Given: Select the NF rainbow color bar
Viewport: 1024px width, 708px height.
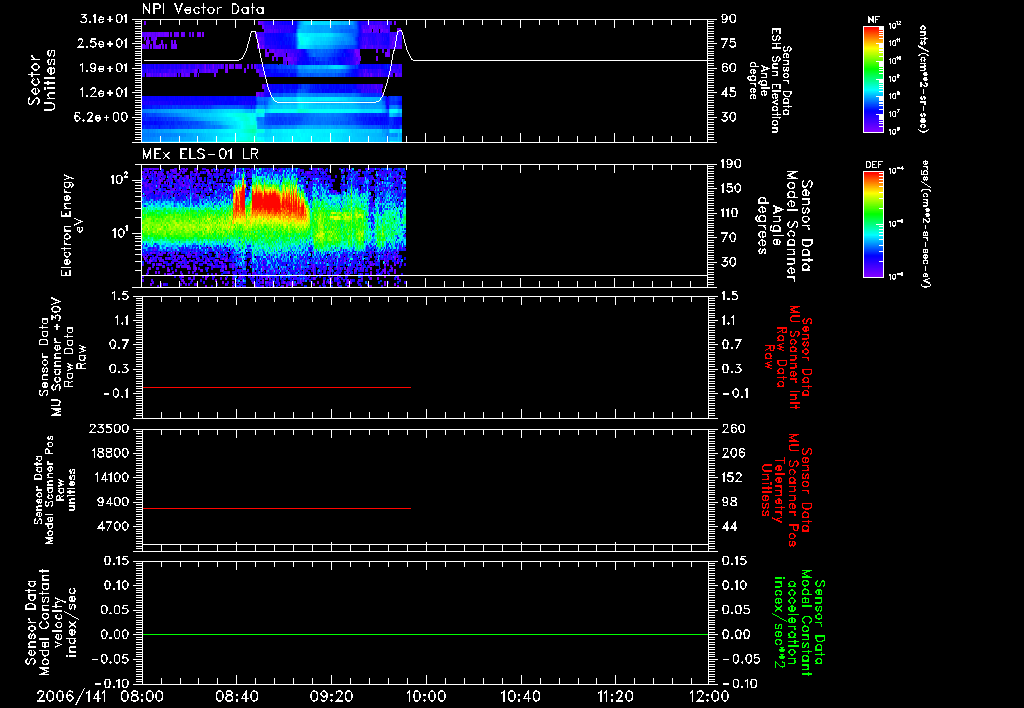Looking at the screenshot, I should point(873,78).
